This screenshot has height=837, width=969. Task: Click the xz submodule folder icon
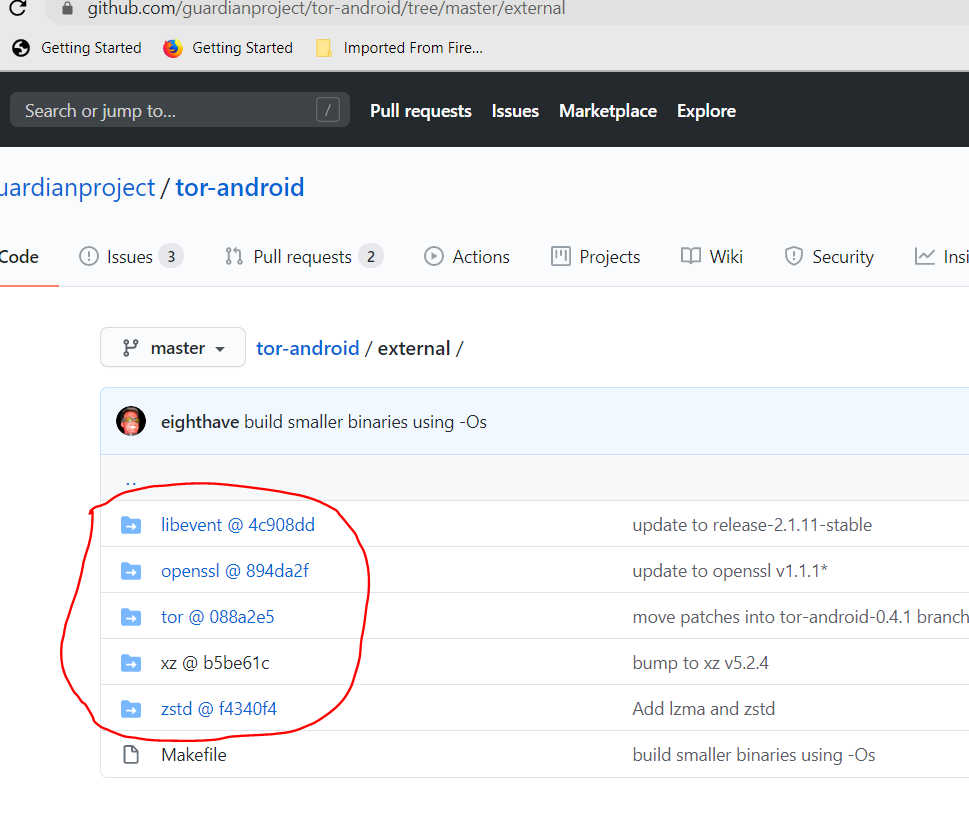point(131,663)
